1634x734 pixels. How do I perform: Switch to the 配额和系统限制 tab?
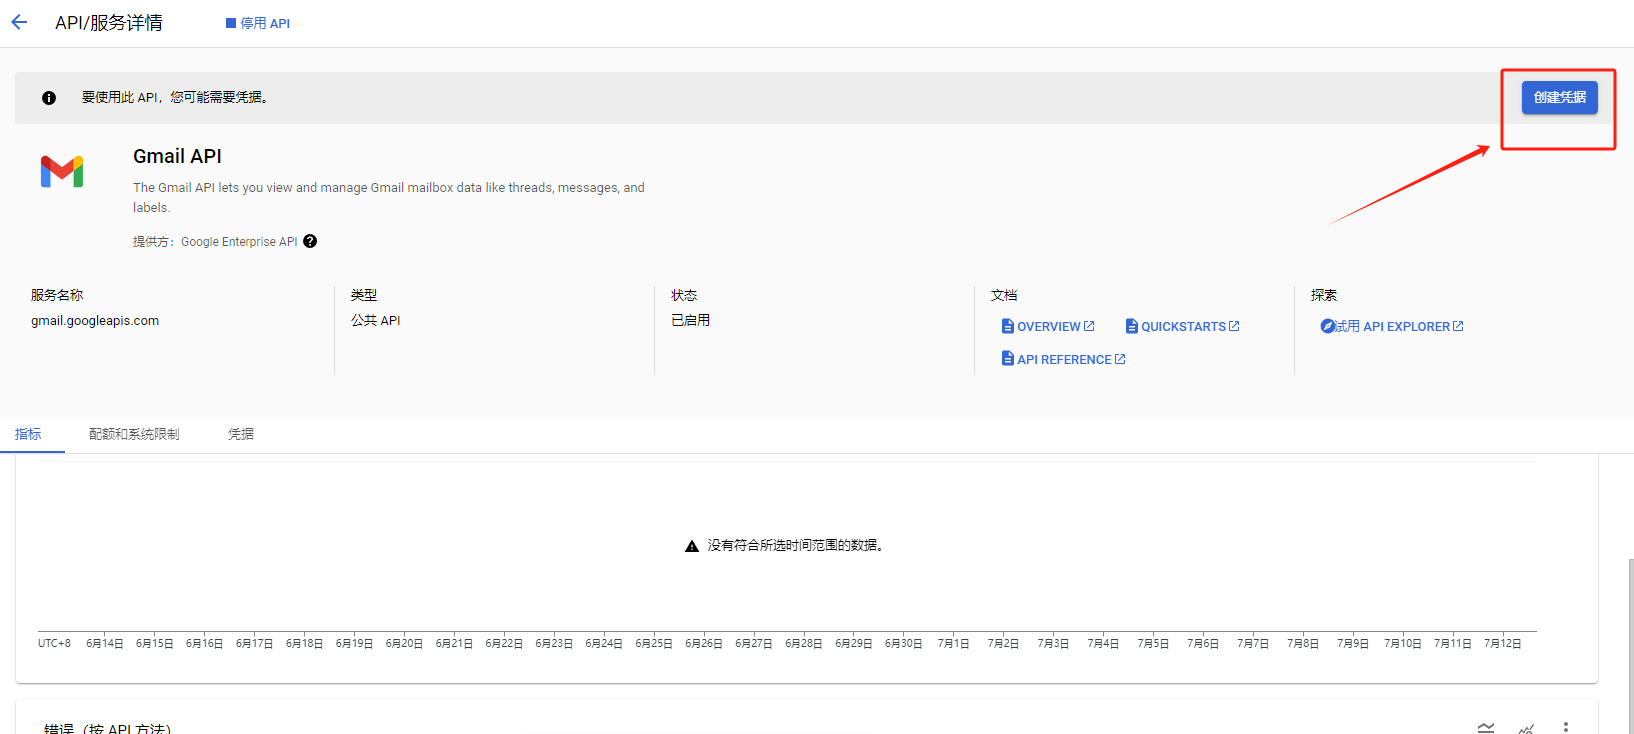click(x=134, y=434)
